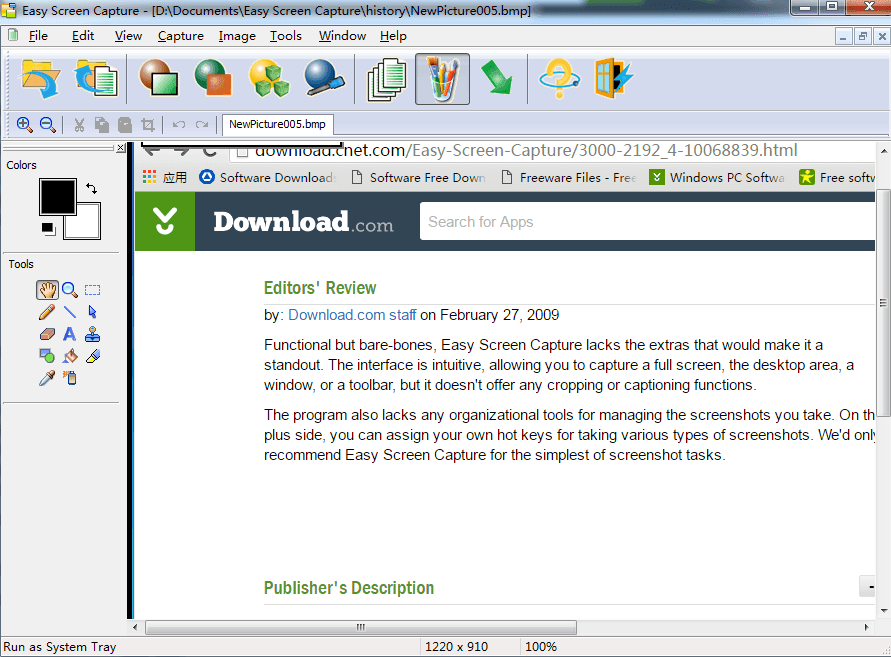Screen dimensions: 891x657
Task: Click the Publisher's Description heading
Action: tap(349, 588)
